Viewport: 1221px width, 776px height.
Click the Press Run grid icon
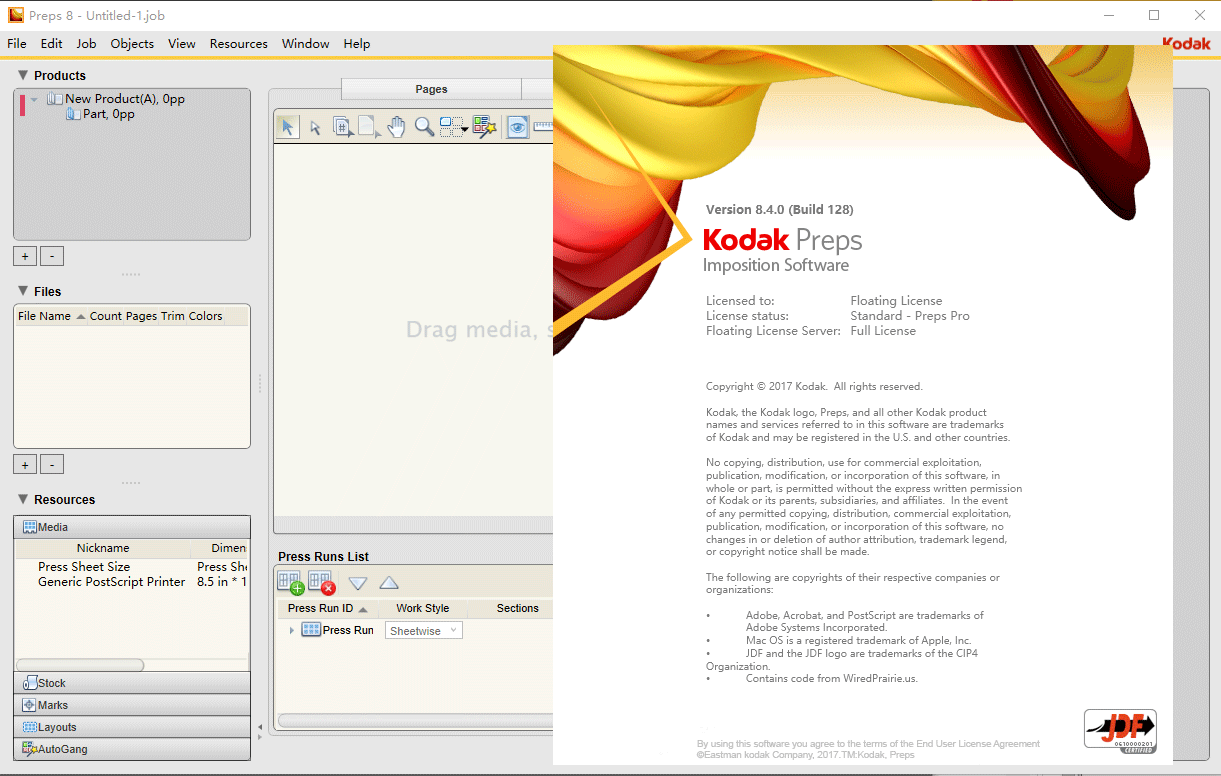pos(311,630)
